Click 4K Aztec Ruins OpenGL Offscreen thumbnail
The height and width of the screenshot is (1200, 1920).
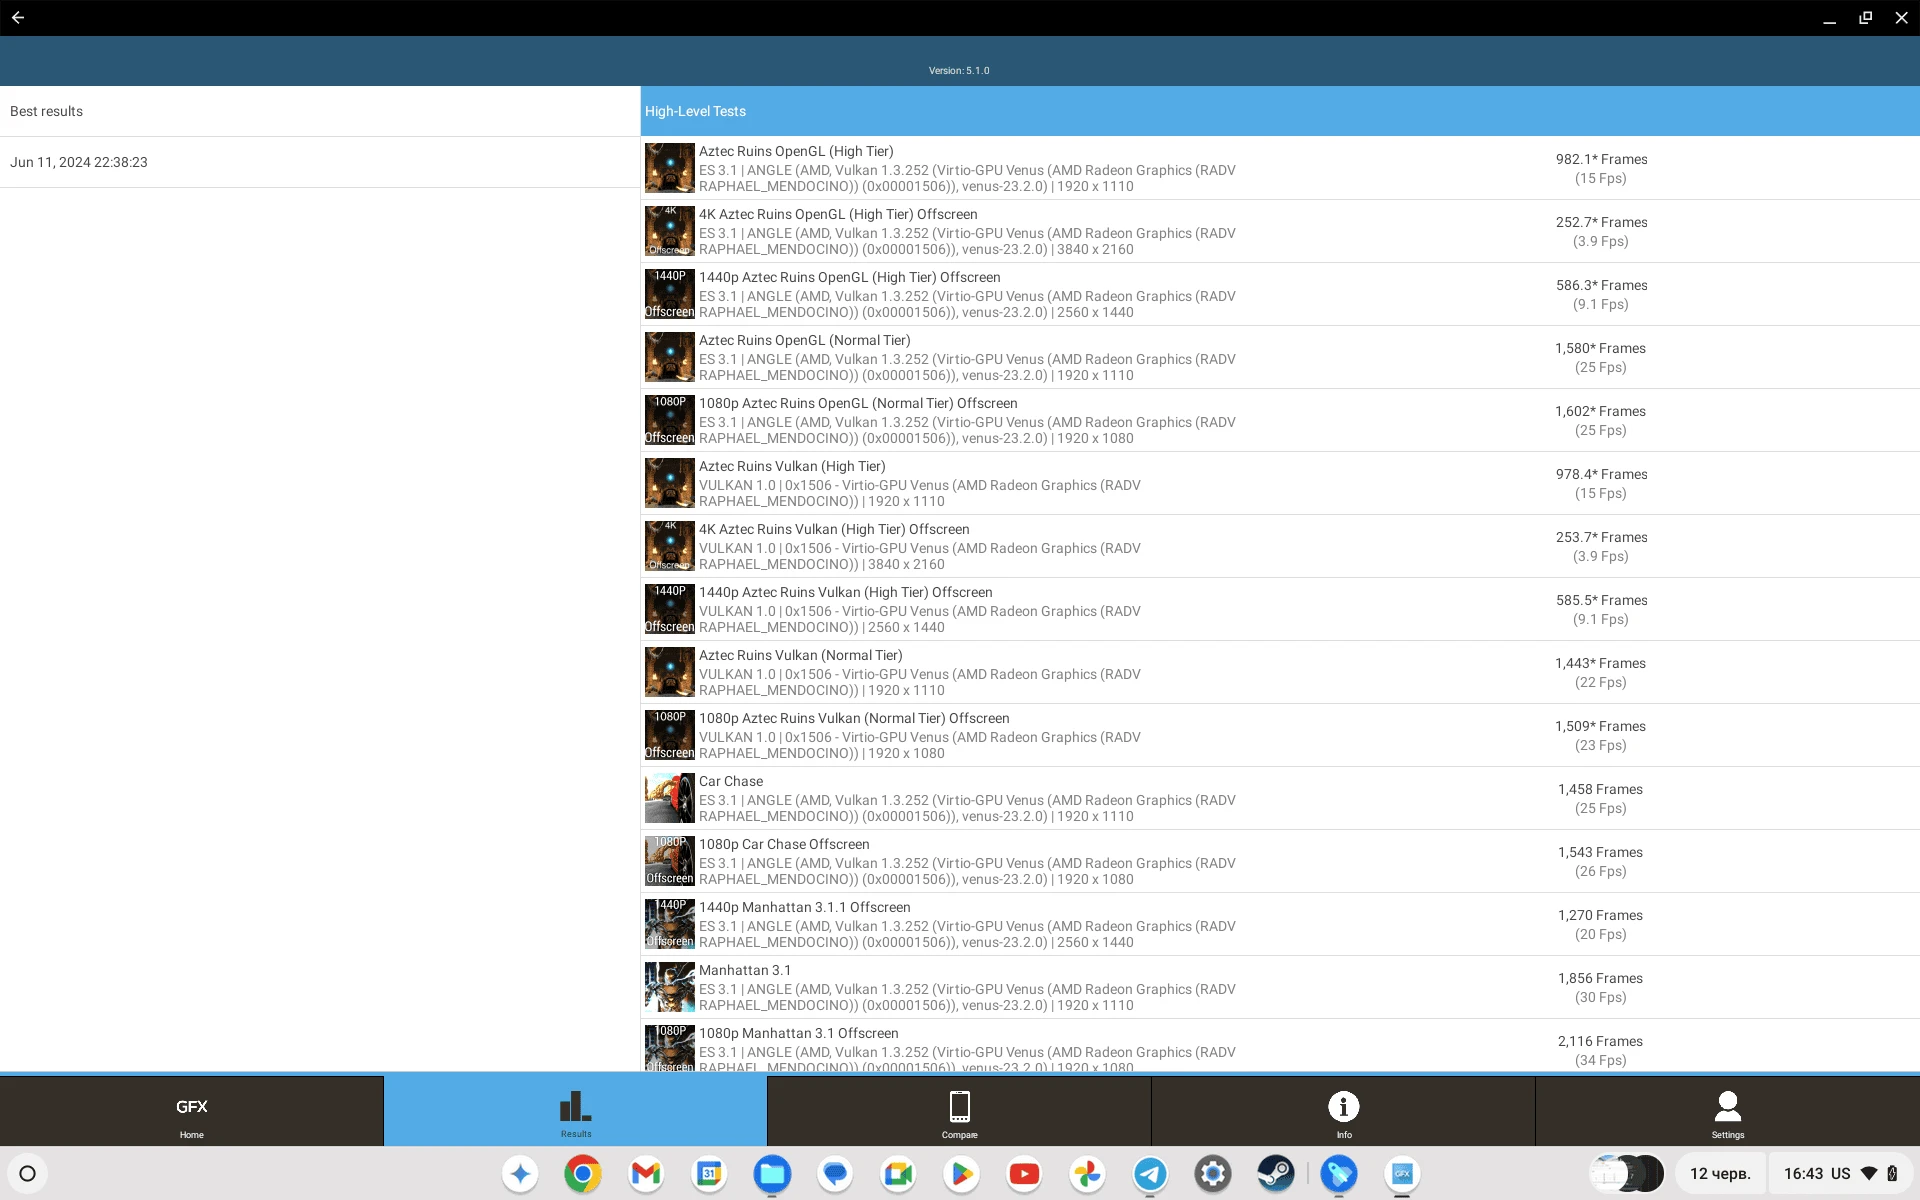669,231
